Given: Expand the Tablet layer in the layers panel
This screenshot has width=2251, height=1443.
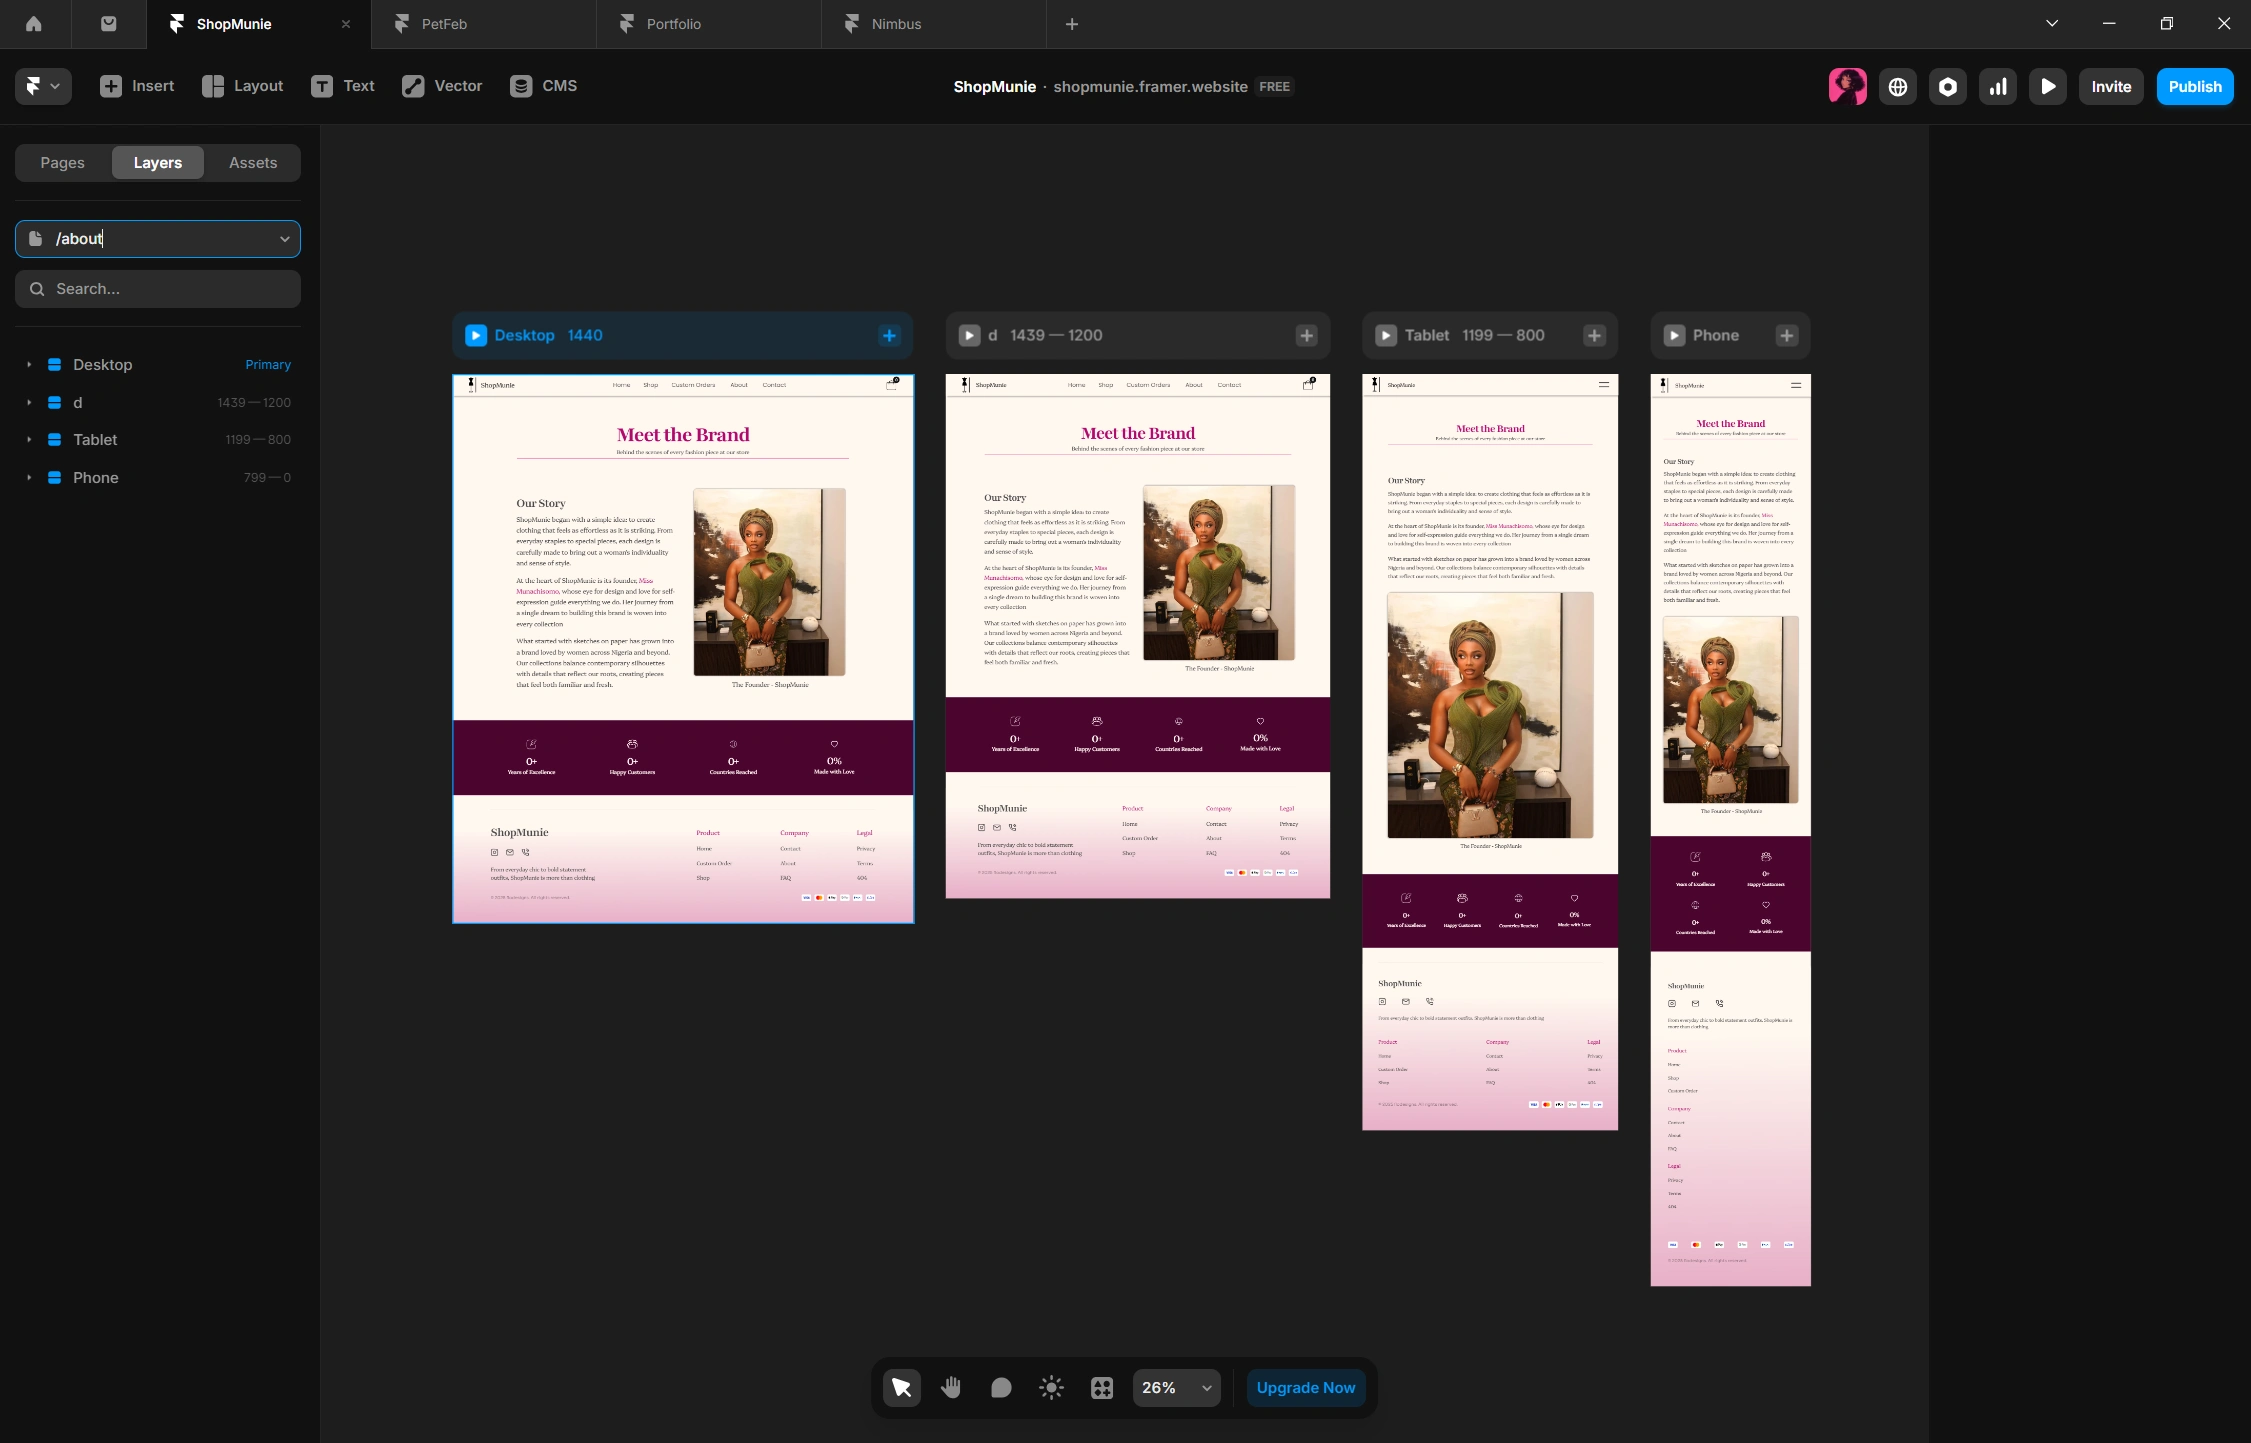Looking at the screenshot, I should point(30,440).
